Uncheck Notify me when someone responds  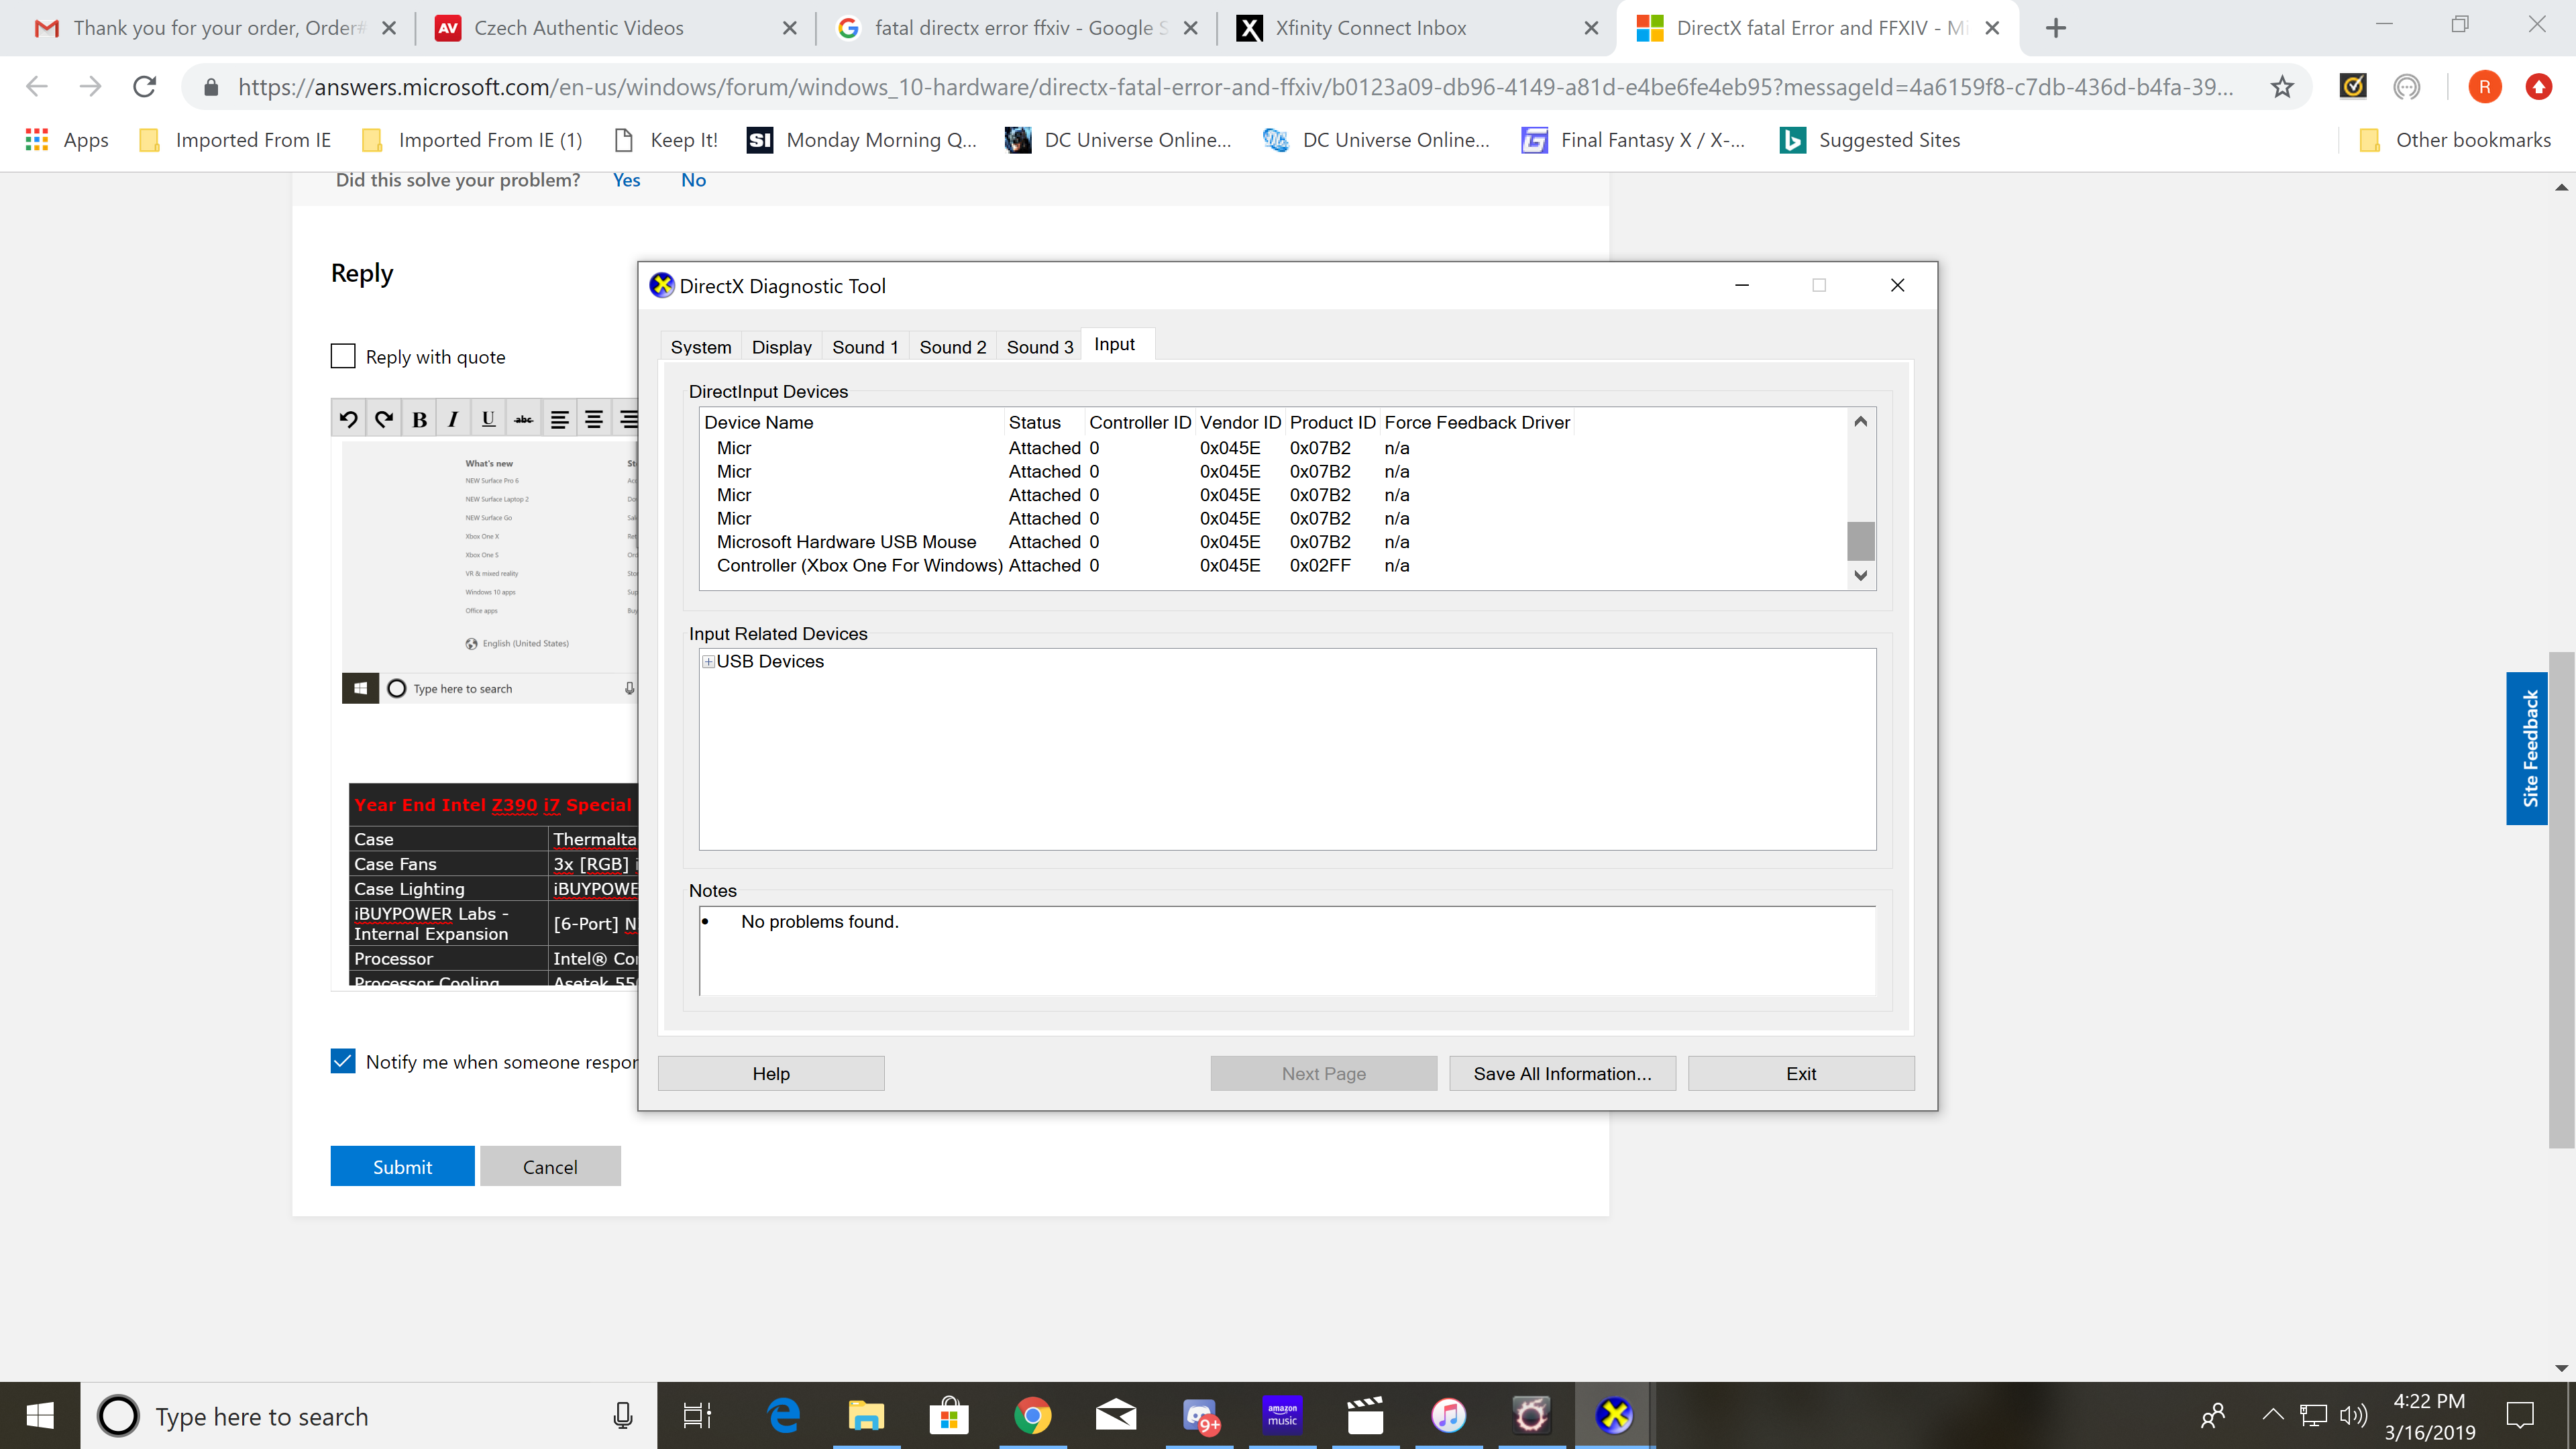click(x=343, y=1061)
